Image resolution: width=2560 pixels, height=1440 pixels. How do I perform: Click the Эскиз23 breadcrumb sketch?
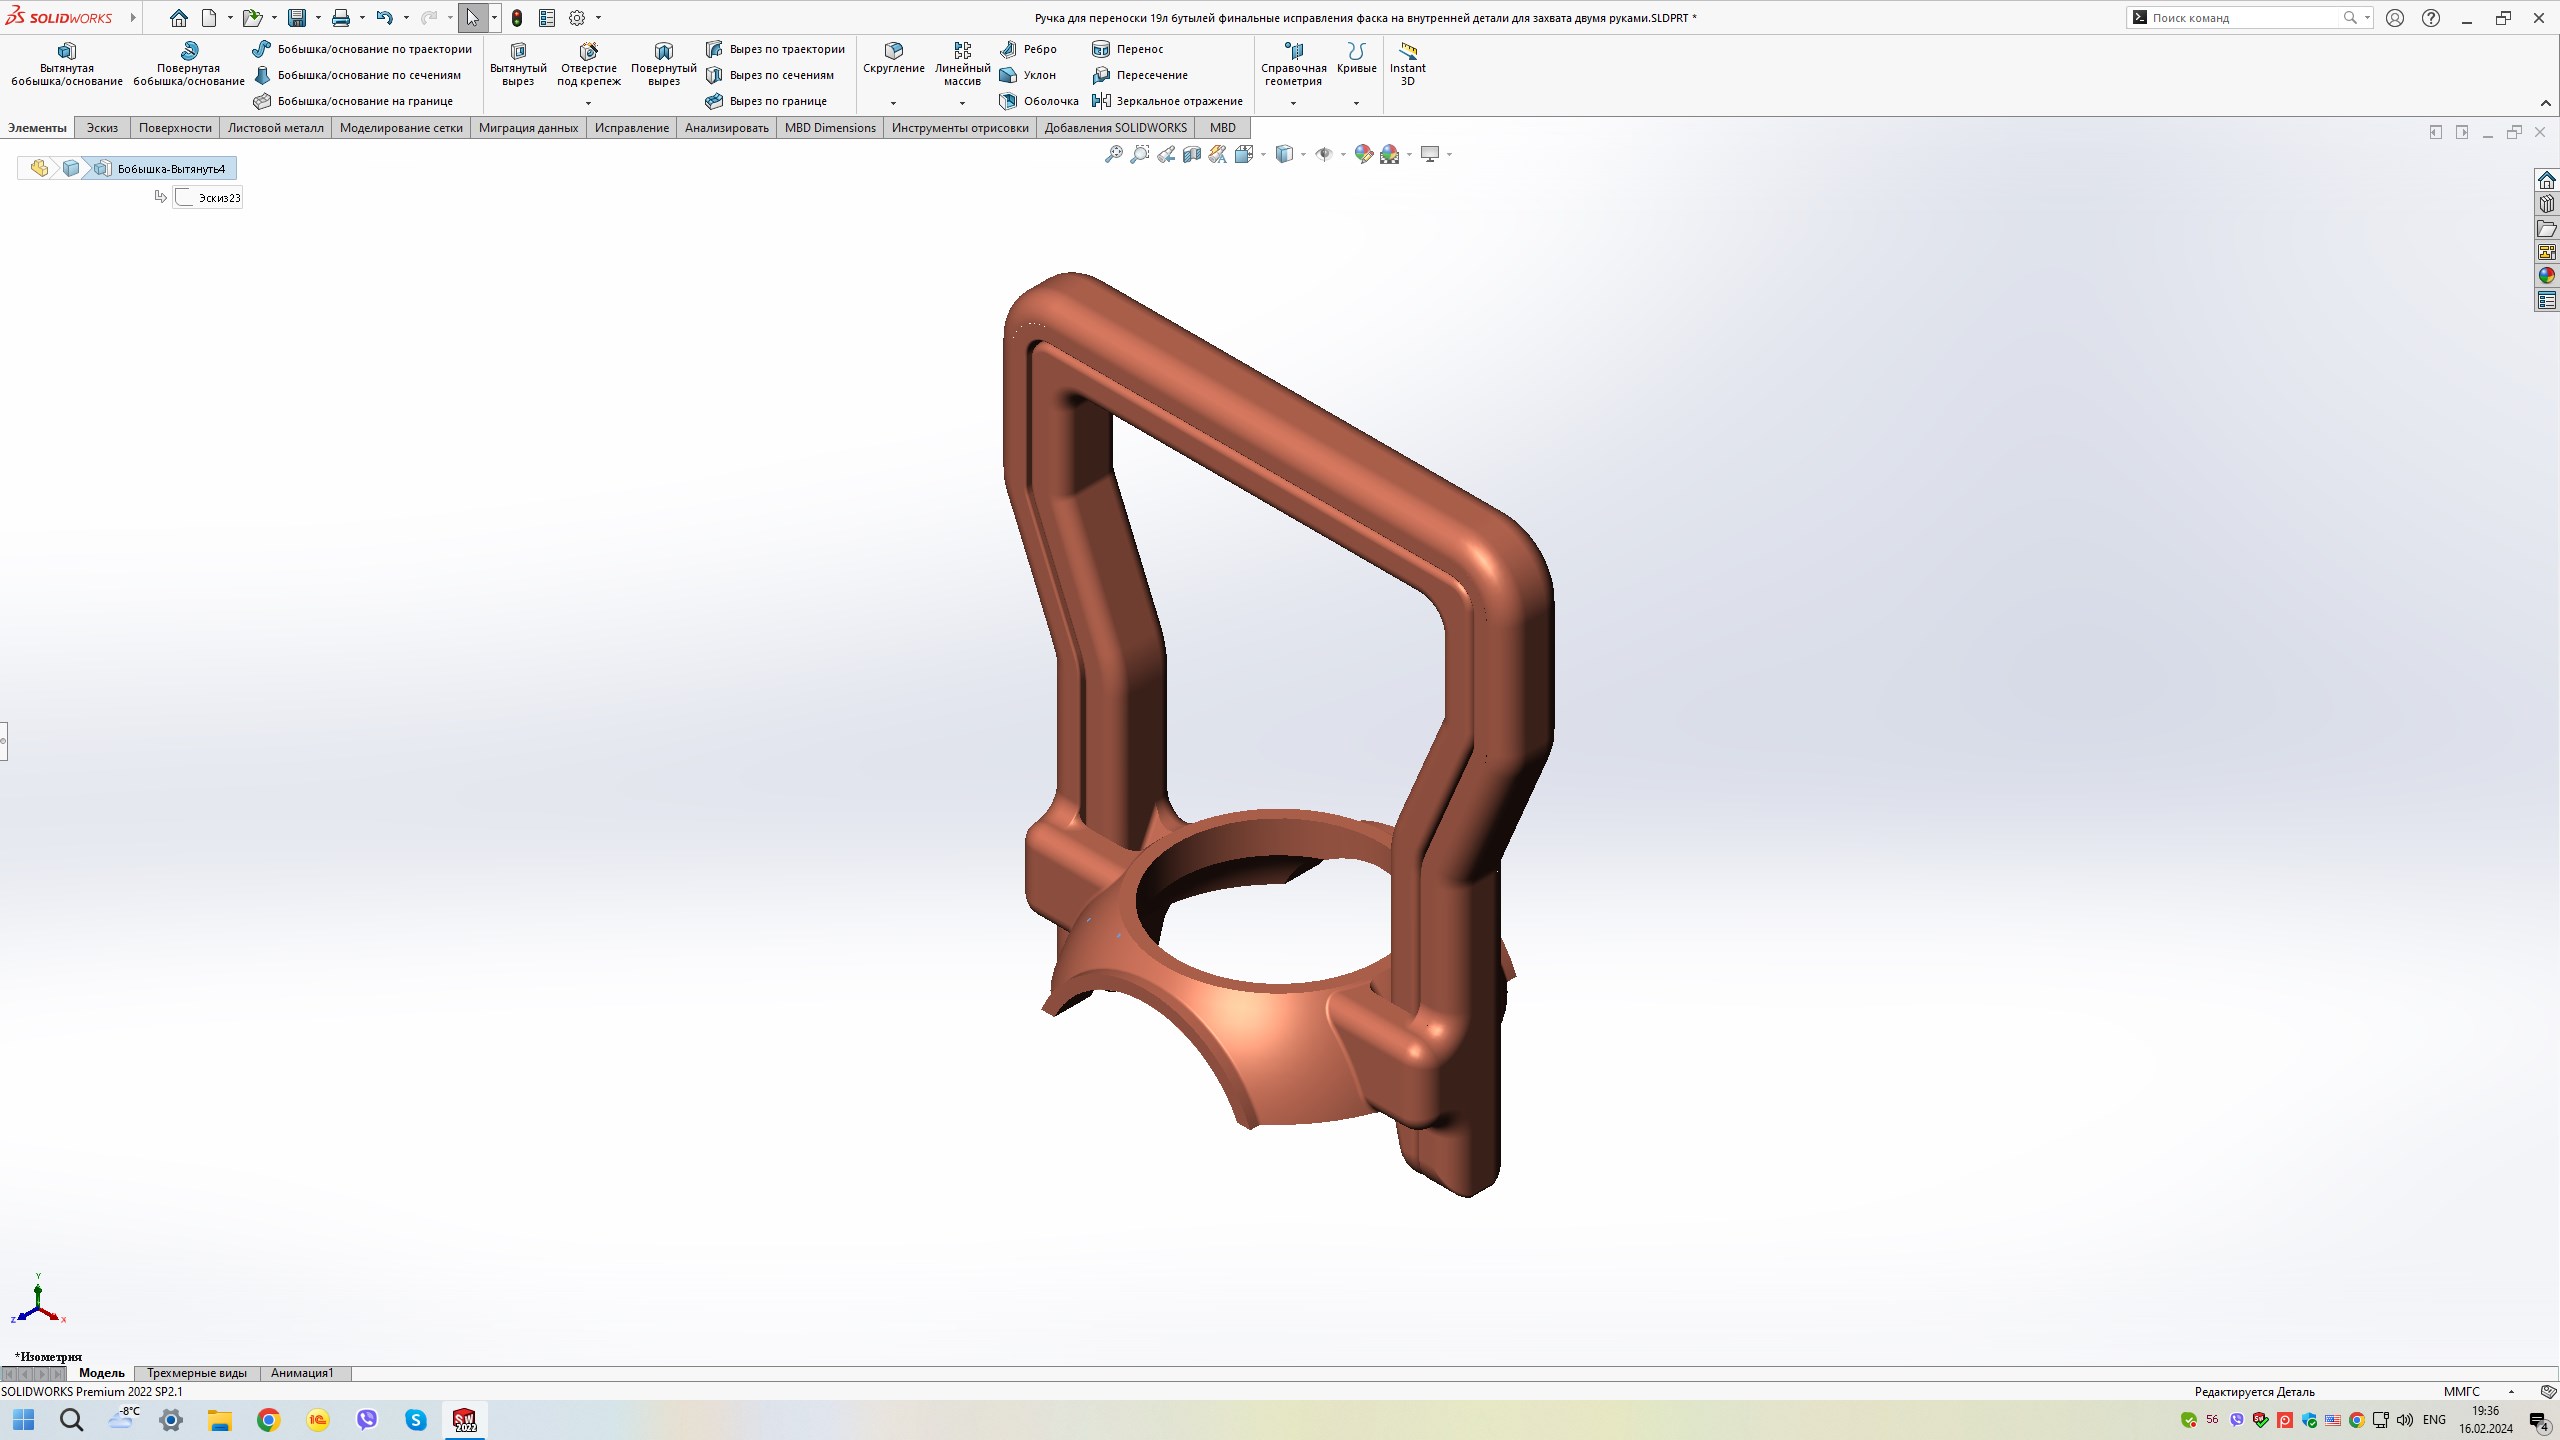tap(218, 198)
